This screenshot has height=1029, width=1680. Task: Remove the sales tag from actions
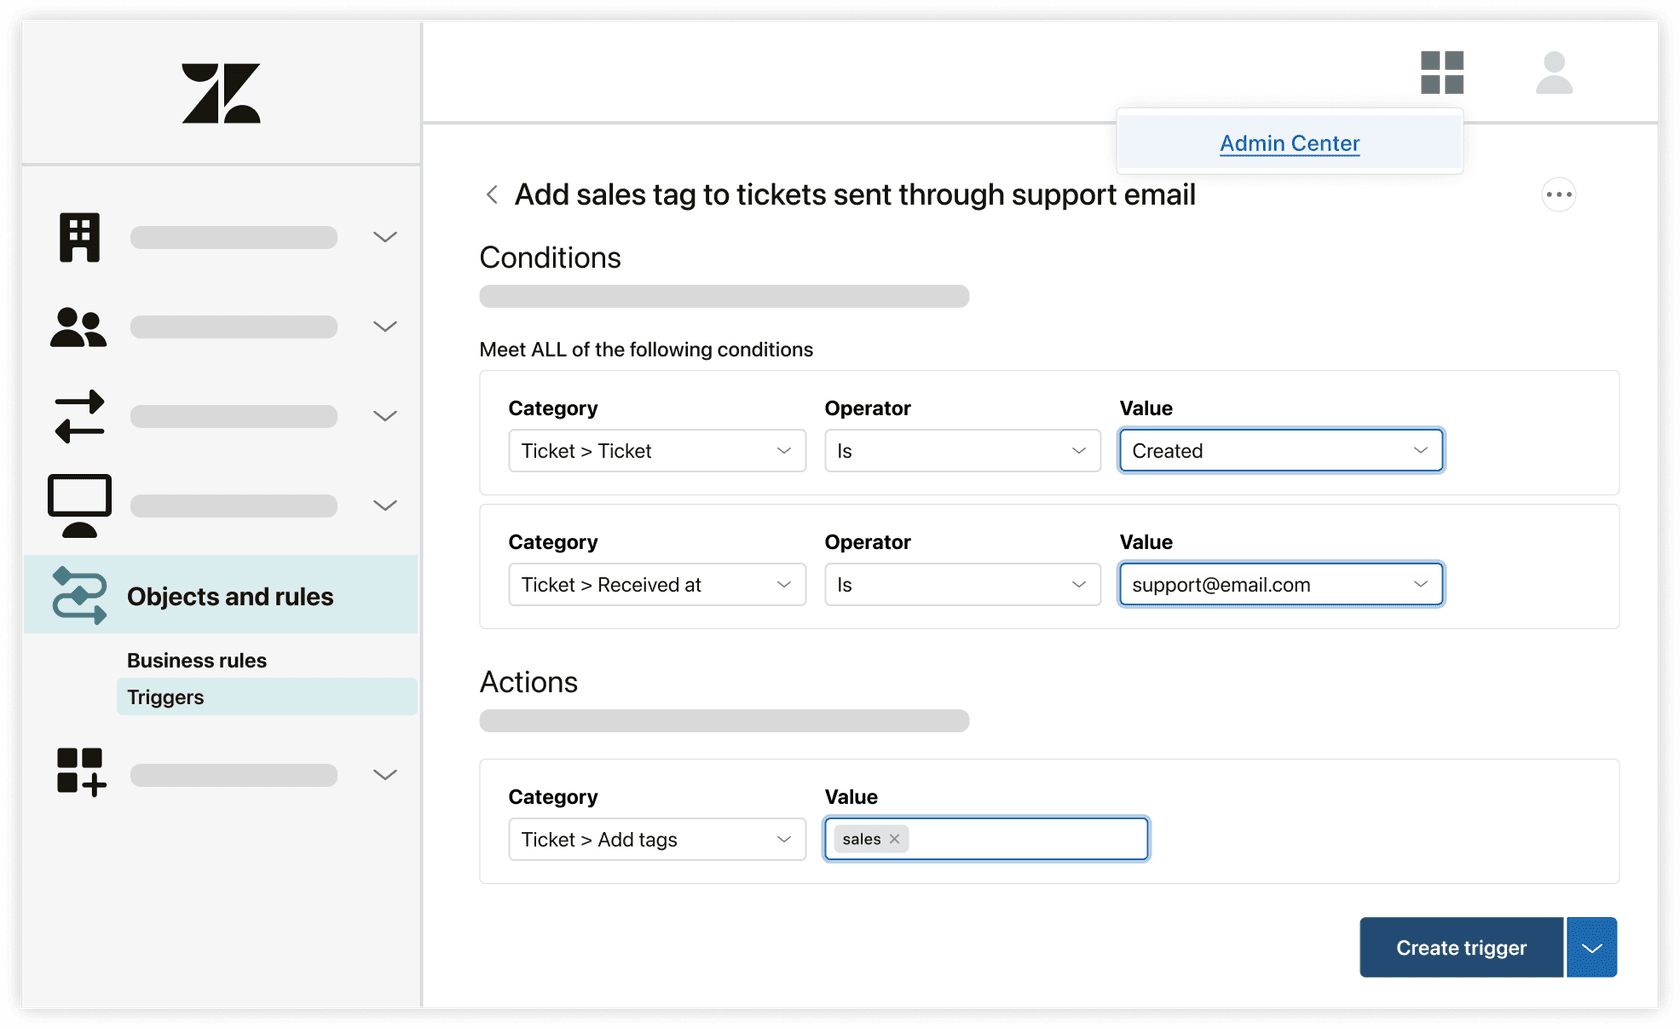click(x=896, y=839)
